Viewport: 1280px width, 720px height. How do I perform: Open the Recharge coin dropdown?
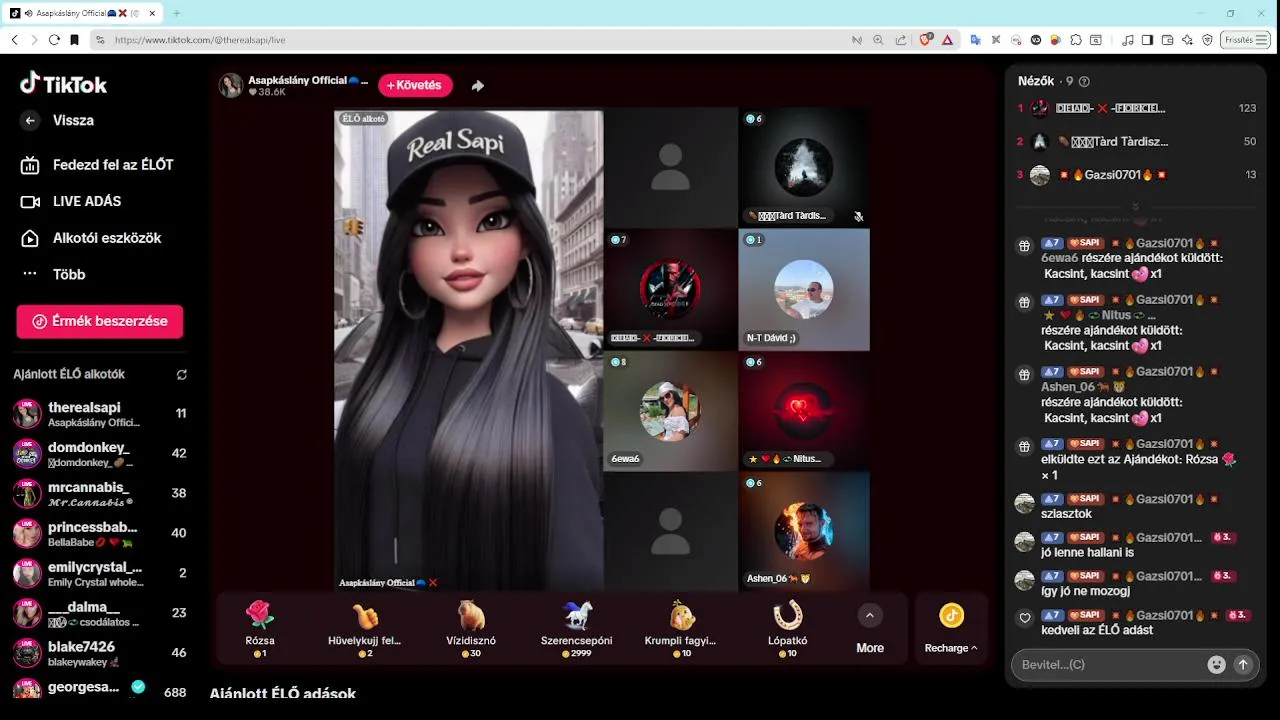click(x=951, y=629)
